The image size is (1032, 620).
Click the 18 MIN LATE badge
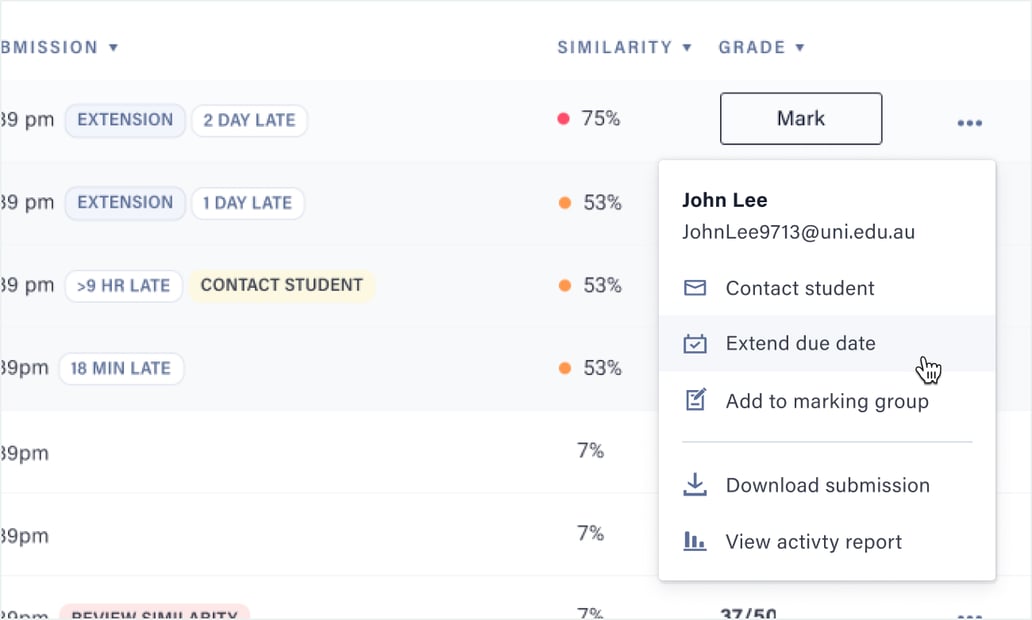(x=121, y=368)
